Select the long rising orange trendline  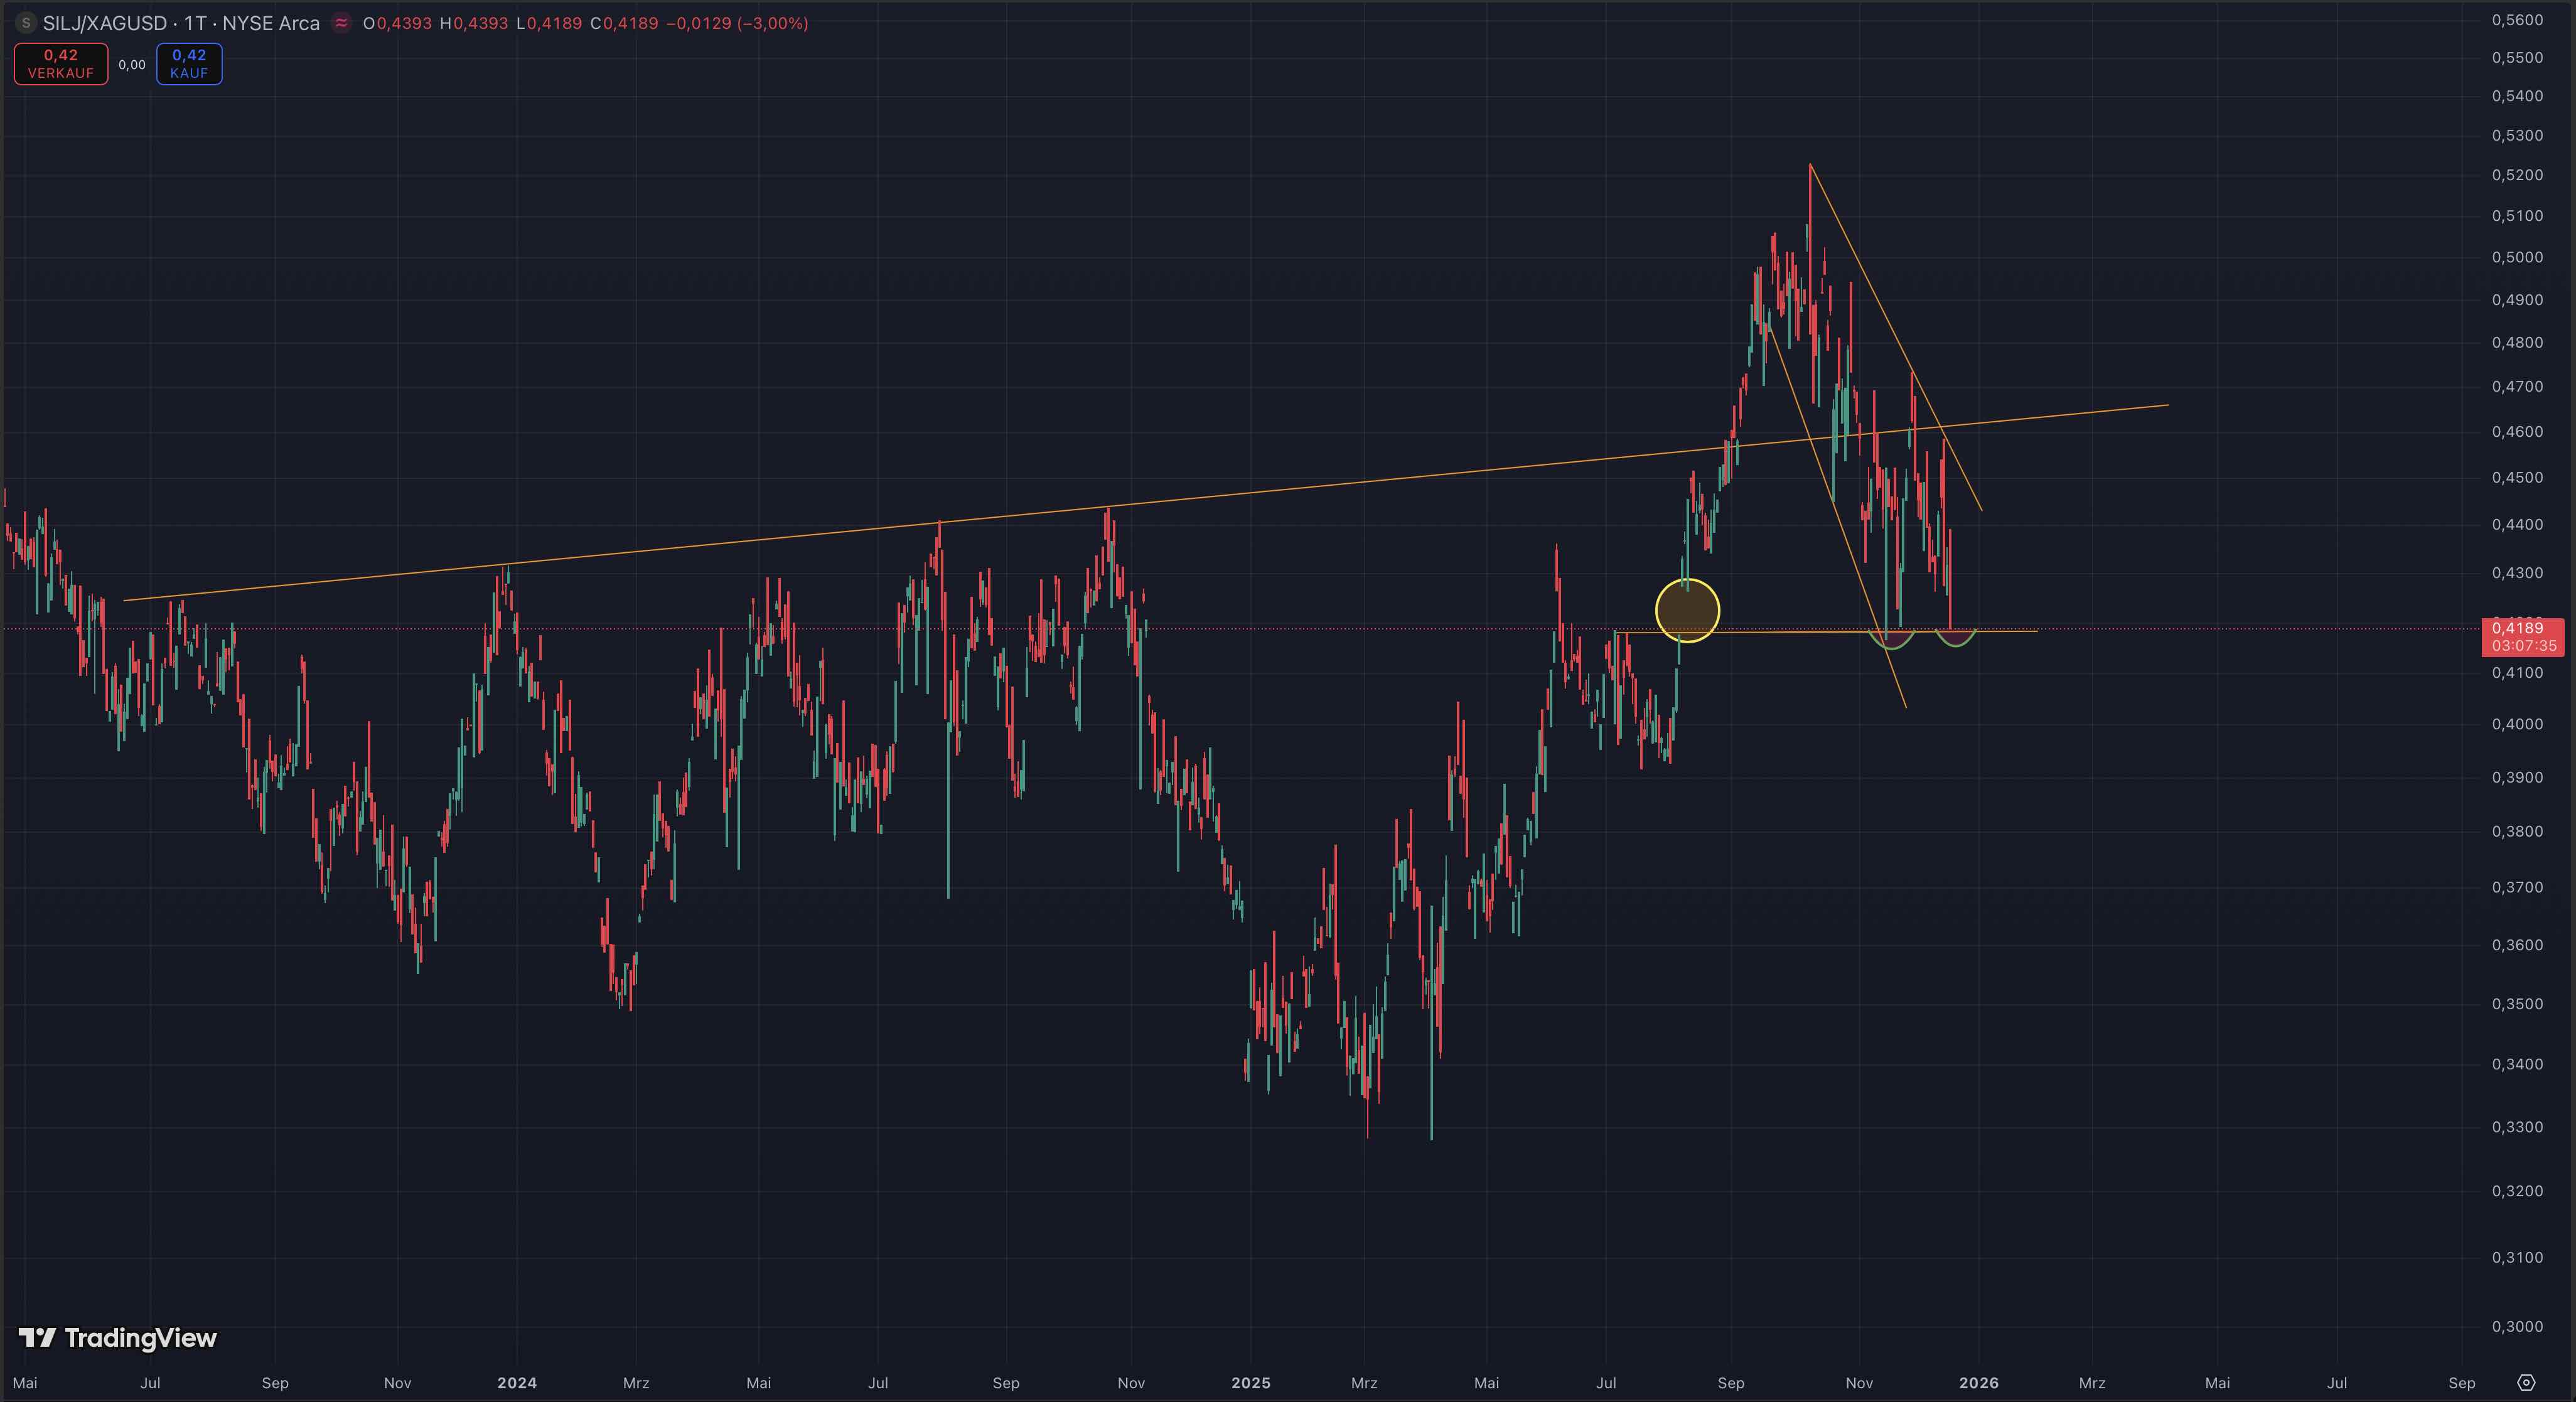1300,489
